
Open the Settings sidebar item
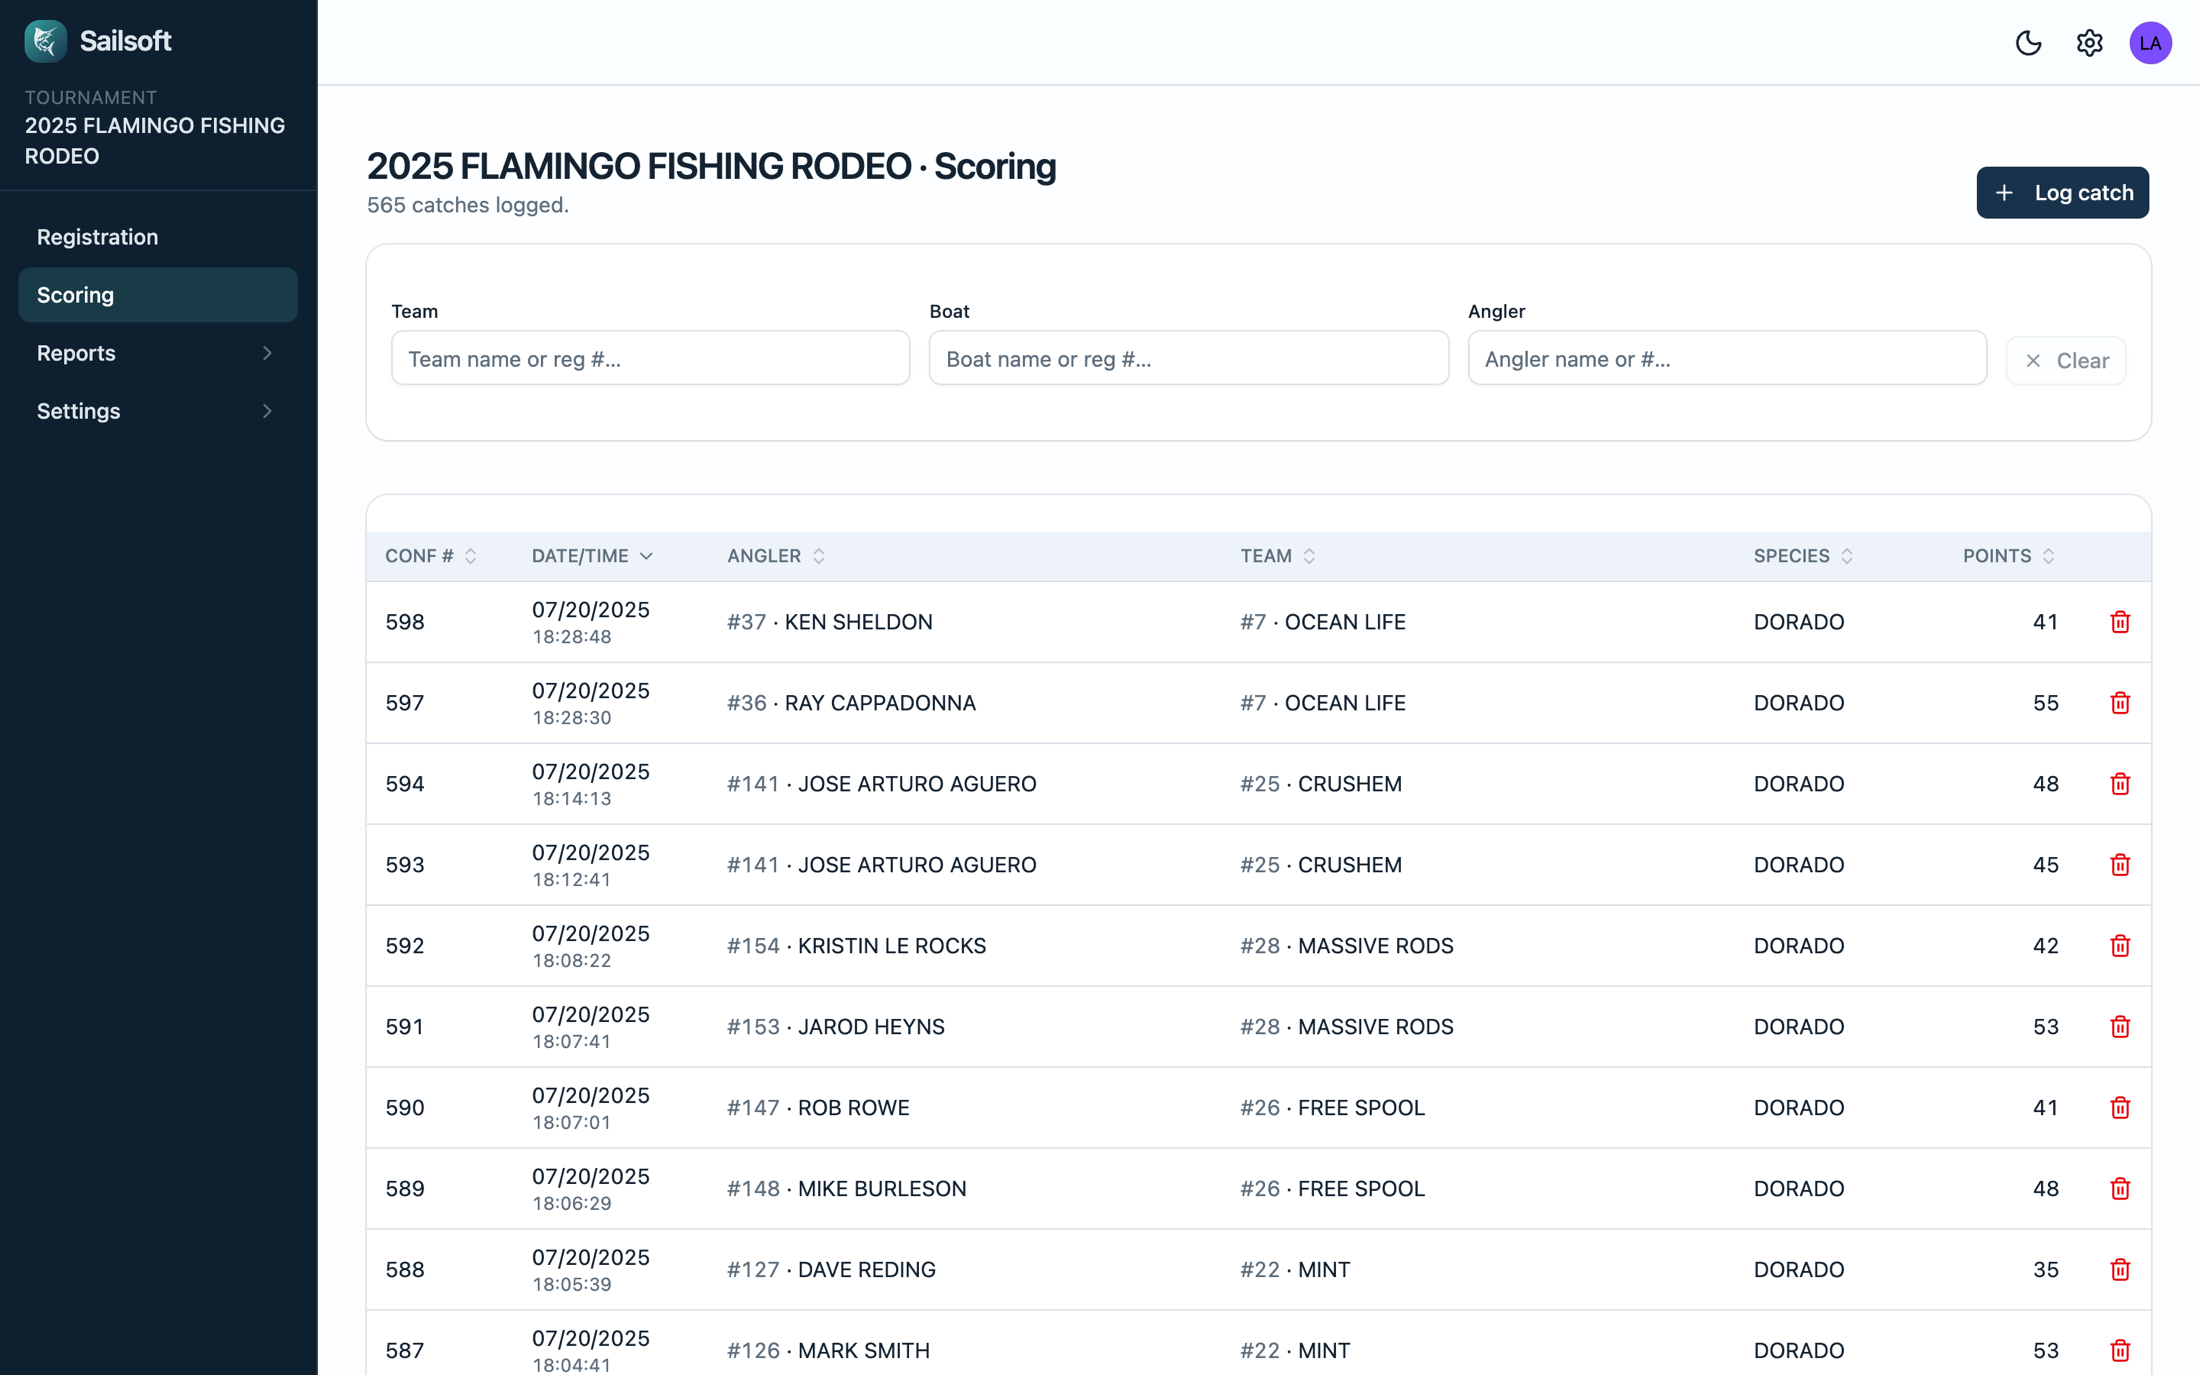[x=158, y=411]
